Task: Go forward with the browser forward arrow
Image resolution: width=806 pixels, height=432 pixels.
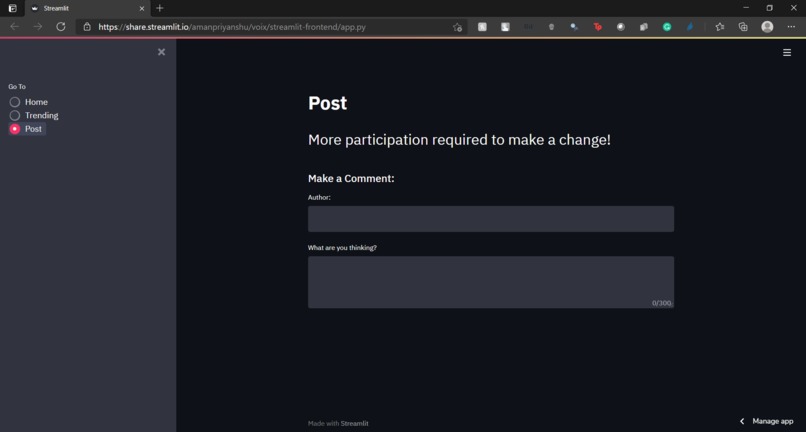Action: tap(38, 27)
